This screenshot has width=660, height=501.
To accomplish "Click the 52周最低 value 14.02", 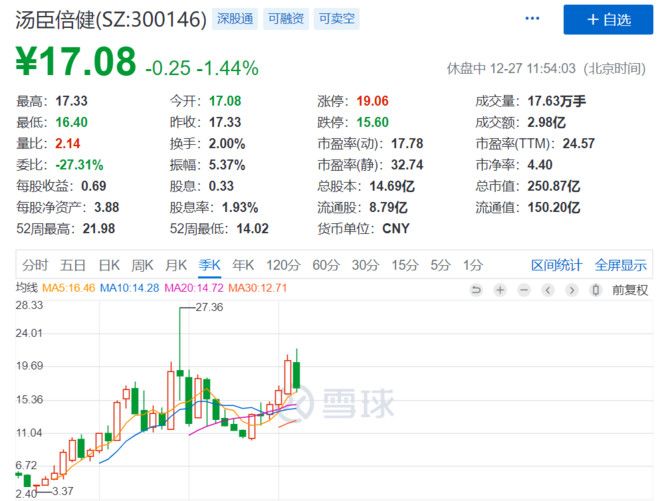I will tap(253, 229).
